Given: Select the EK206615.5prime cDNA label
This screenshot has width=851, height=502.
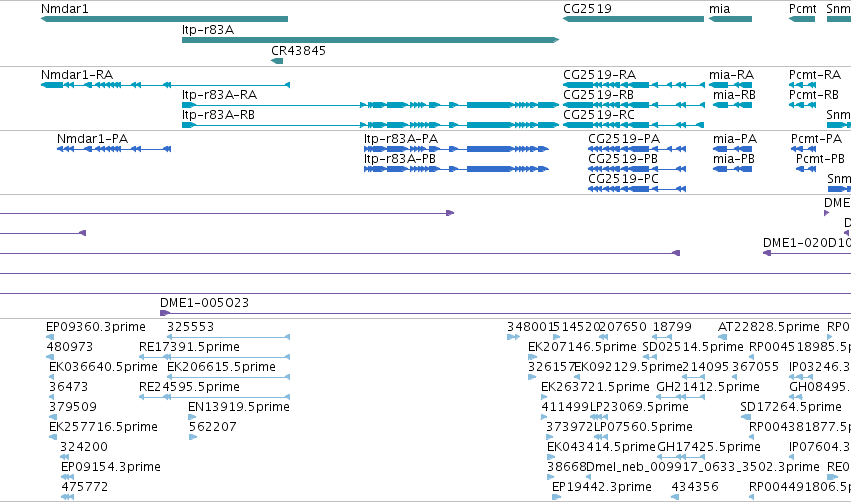Looking at the screenshot, I should pos(221,366).
